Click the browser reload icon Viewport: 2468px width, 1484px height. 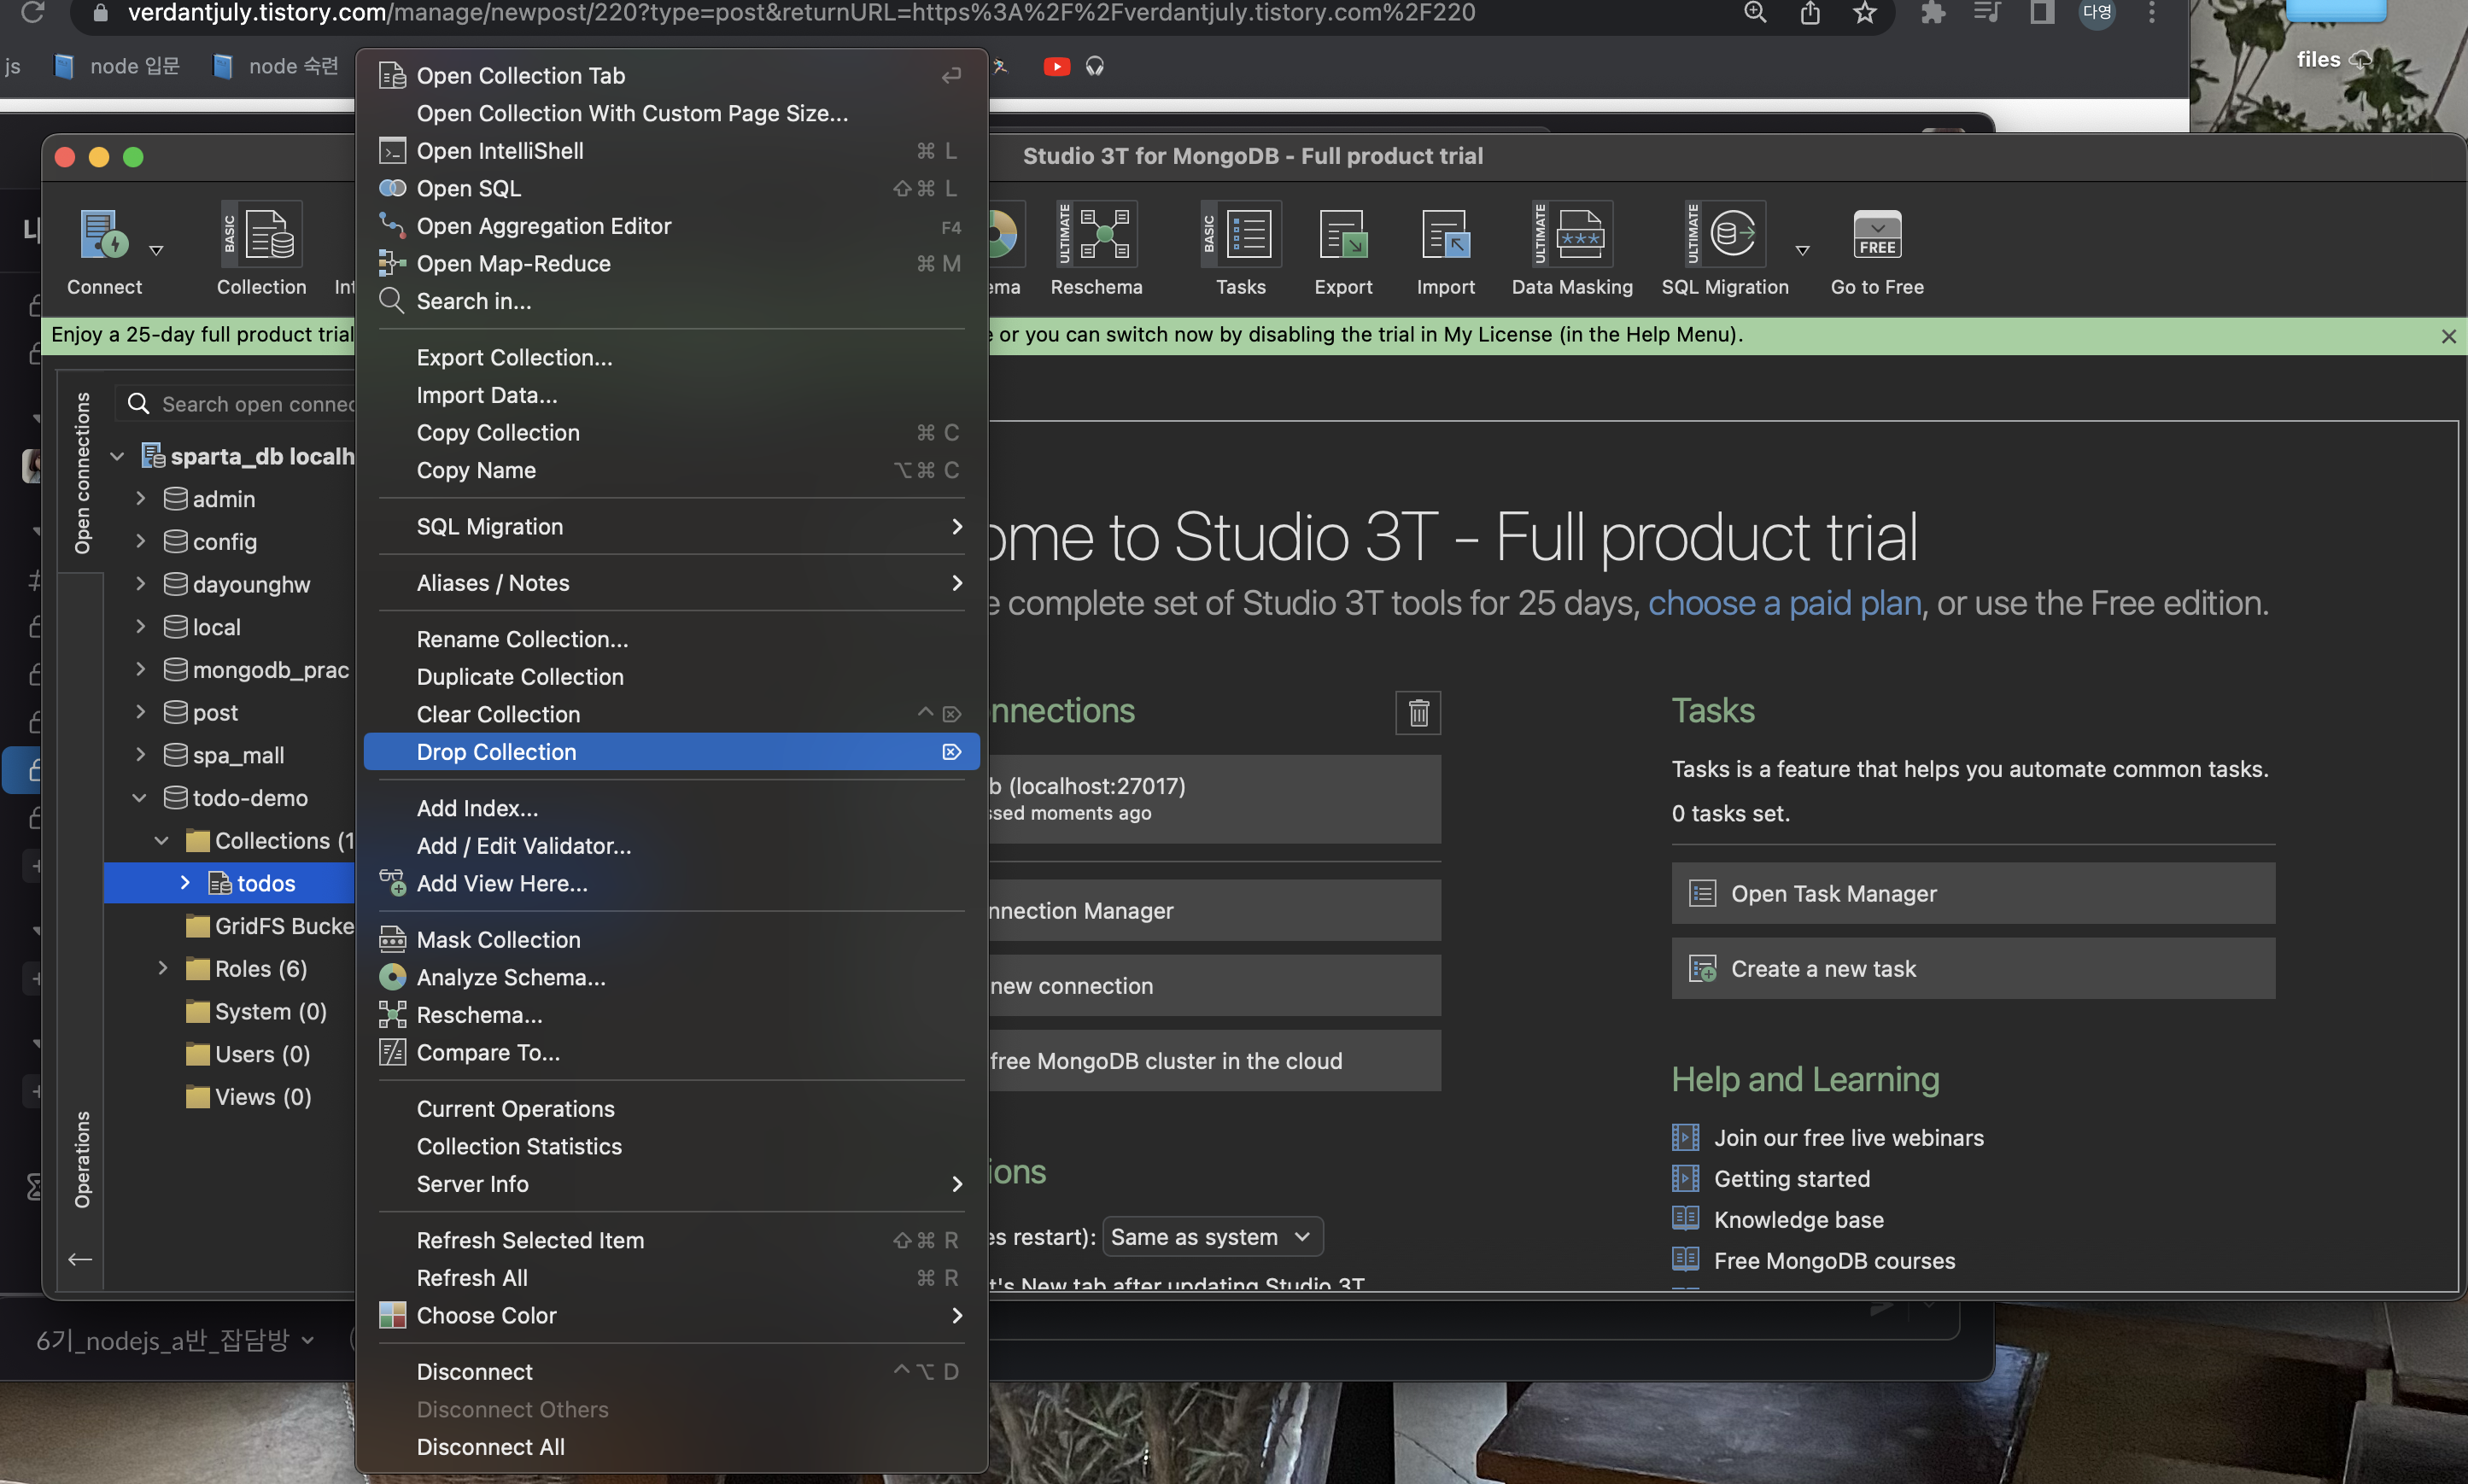32,12
